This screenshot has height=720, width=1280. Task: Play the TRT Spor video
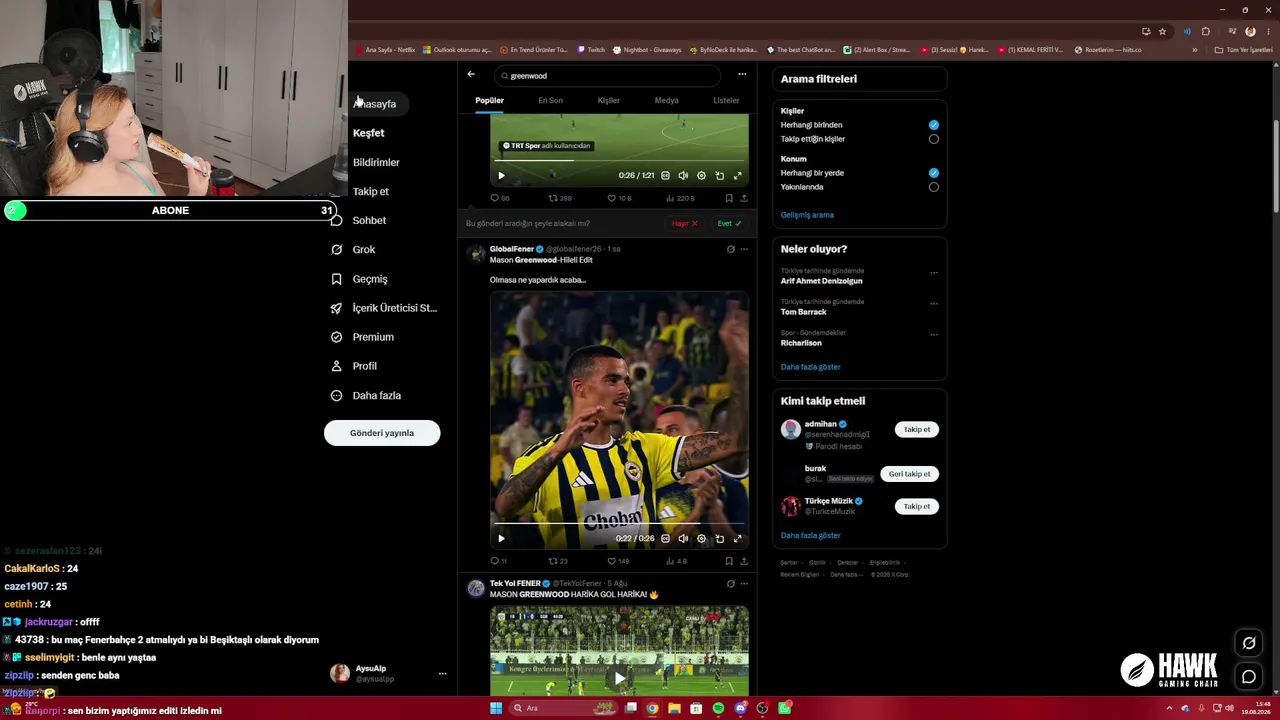(501, 176)
